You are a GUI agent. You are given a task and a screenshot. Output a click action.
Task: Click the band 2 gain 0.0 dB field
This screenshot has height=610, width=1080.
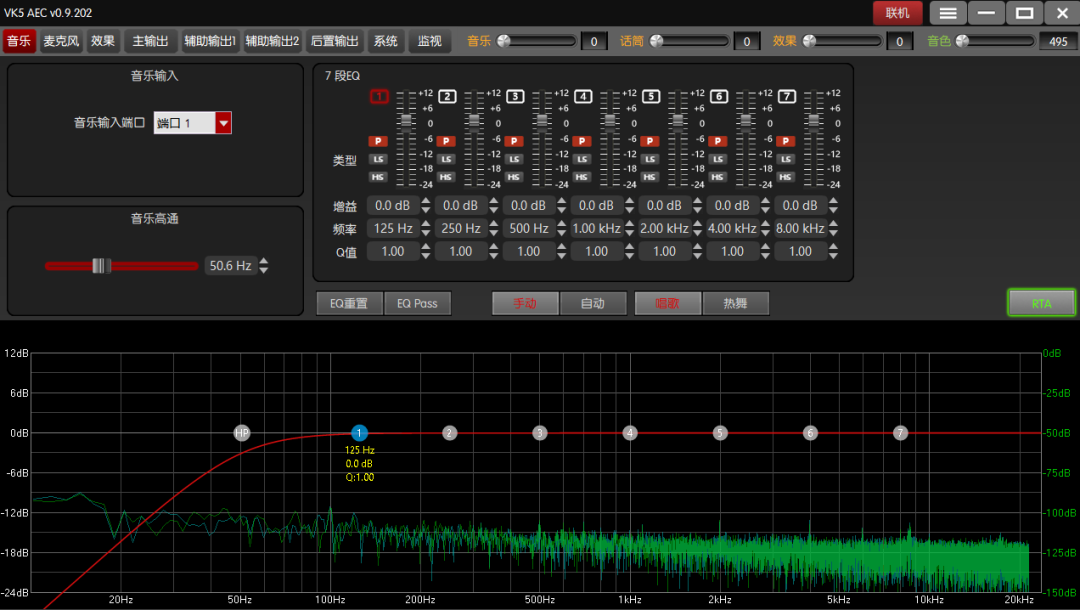(x=460, y=205)
